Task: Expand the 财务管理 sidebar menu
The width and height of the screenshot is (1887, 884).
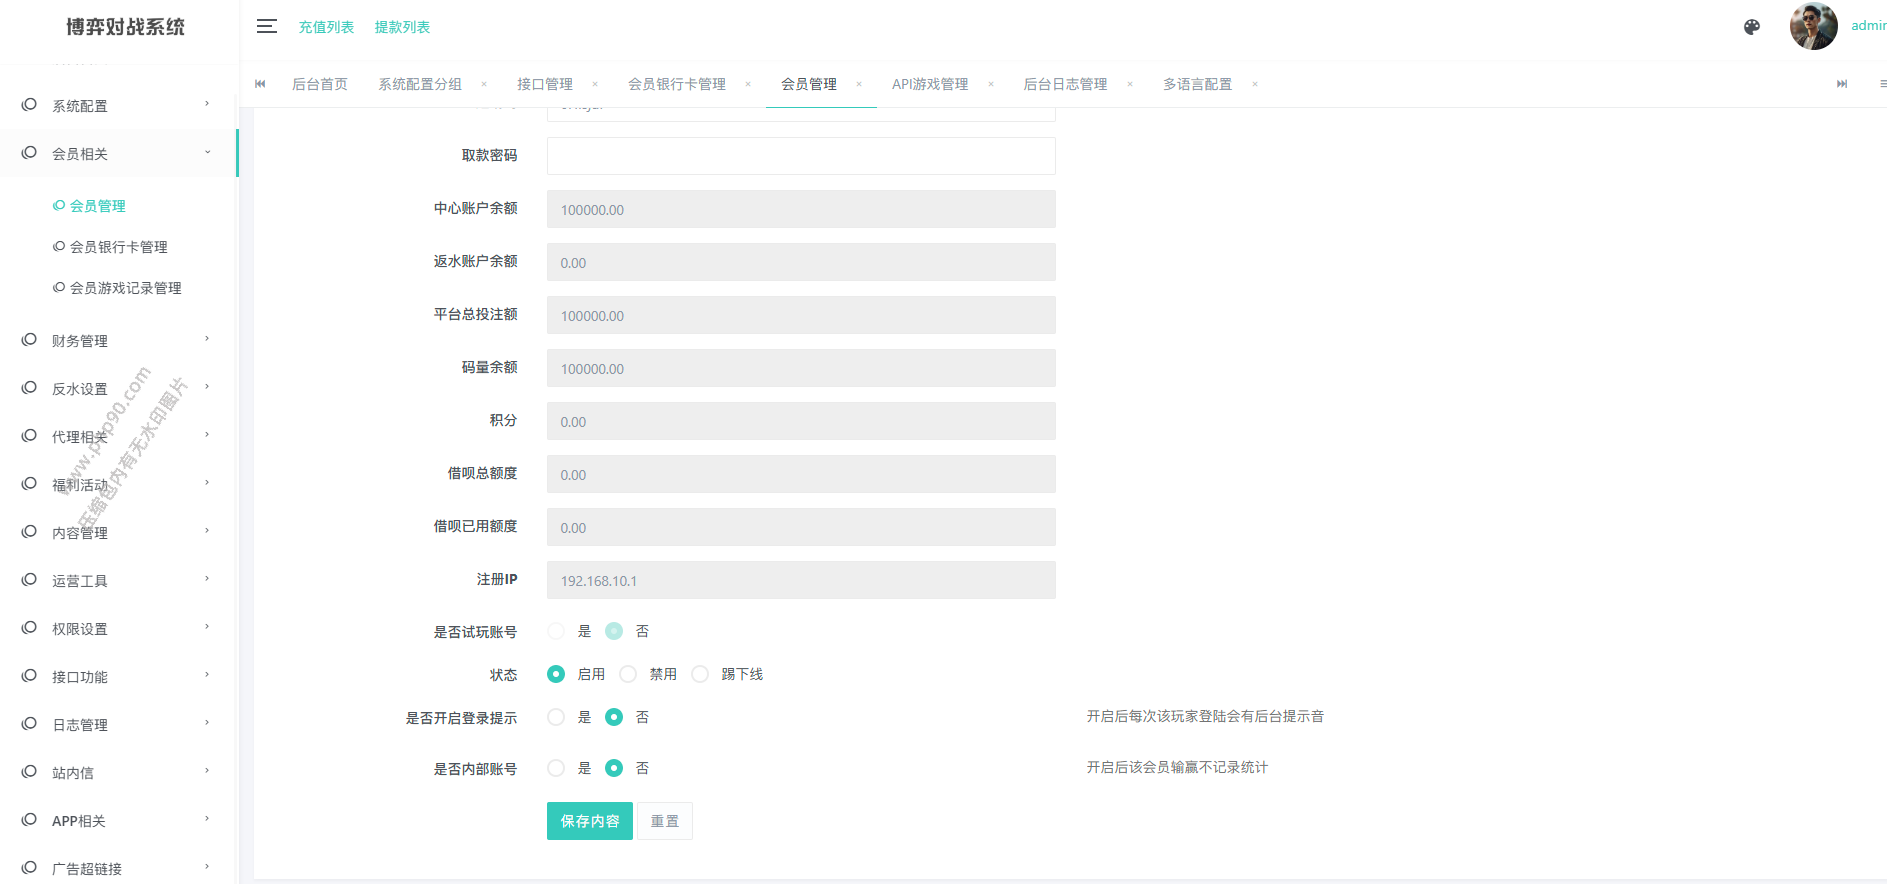Action: point(80,341)
